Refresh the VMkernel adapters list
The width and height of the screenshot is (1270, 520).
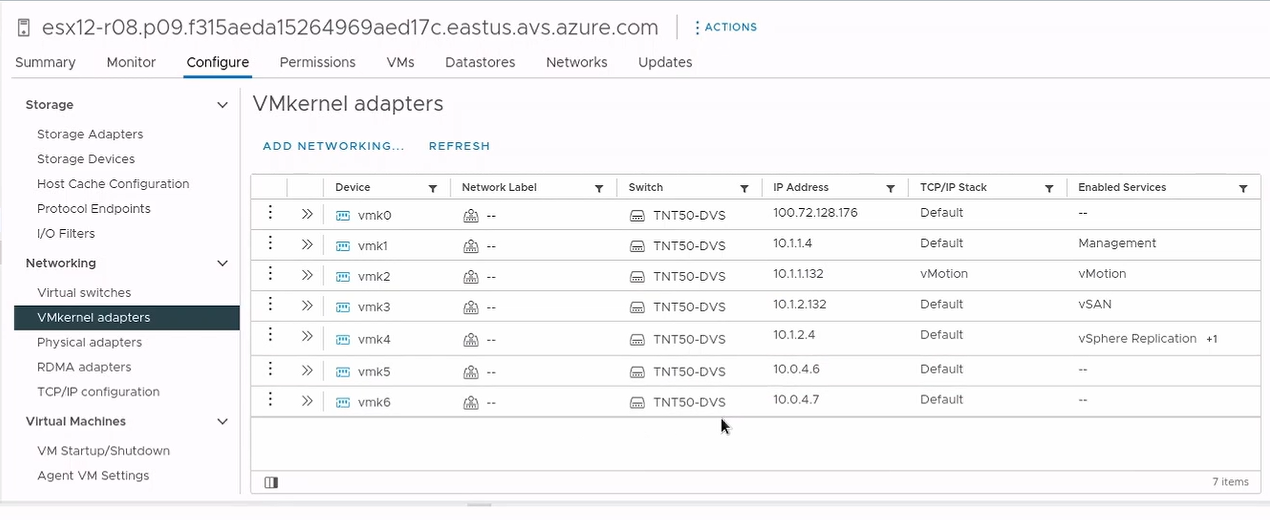pyautogui.click(x=459, y=146)
